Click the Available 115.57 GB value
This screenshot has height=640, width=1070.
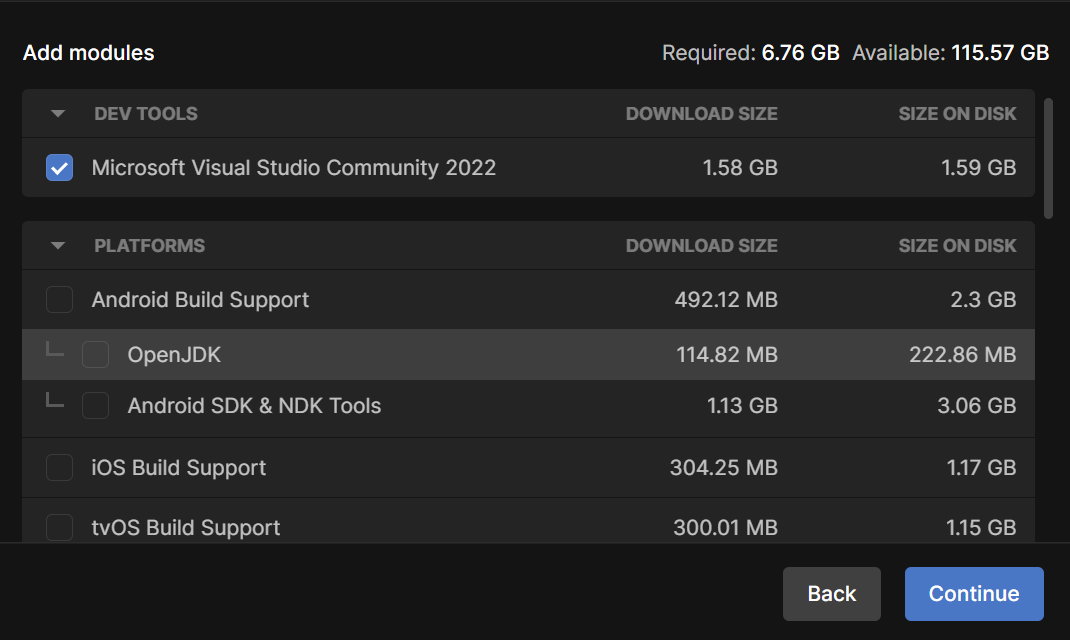tap(1000, 53)
